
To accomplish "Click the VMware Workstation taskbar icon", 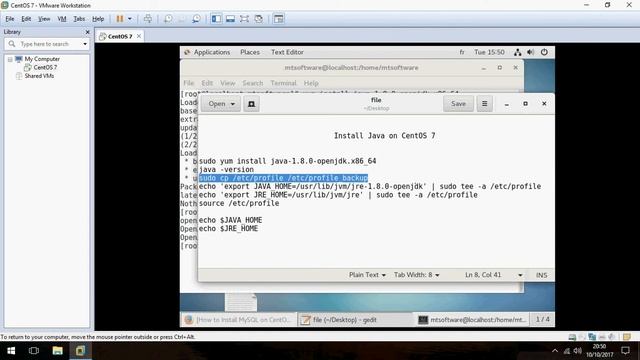I will pyautogui.click(x=80, y=351).
